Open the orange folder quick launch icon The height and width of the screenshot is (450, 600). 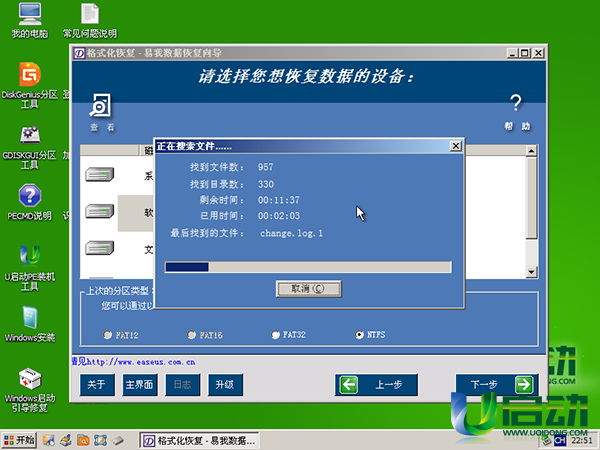click(x=83, y=440)
